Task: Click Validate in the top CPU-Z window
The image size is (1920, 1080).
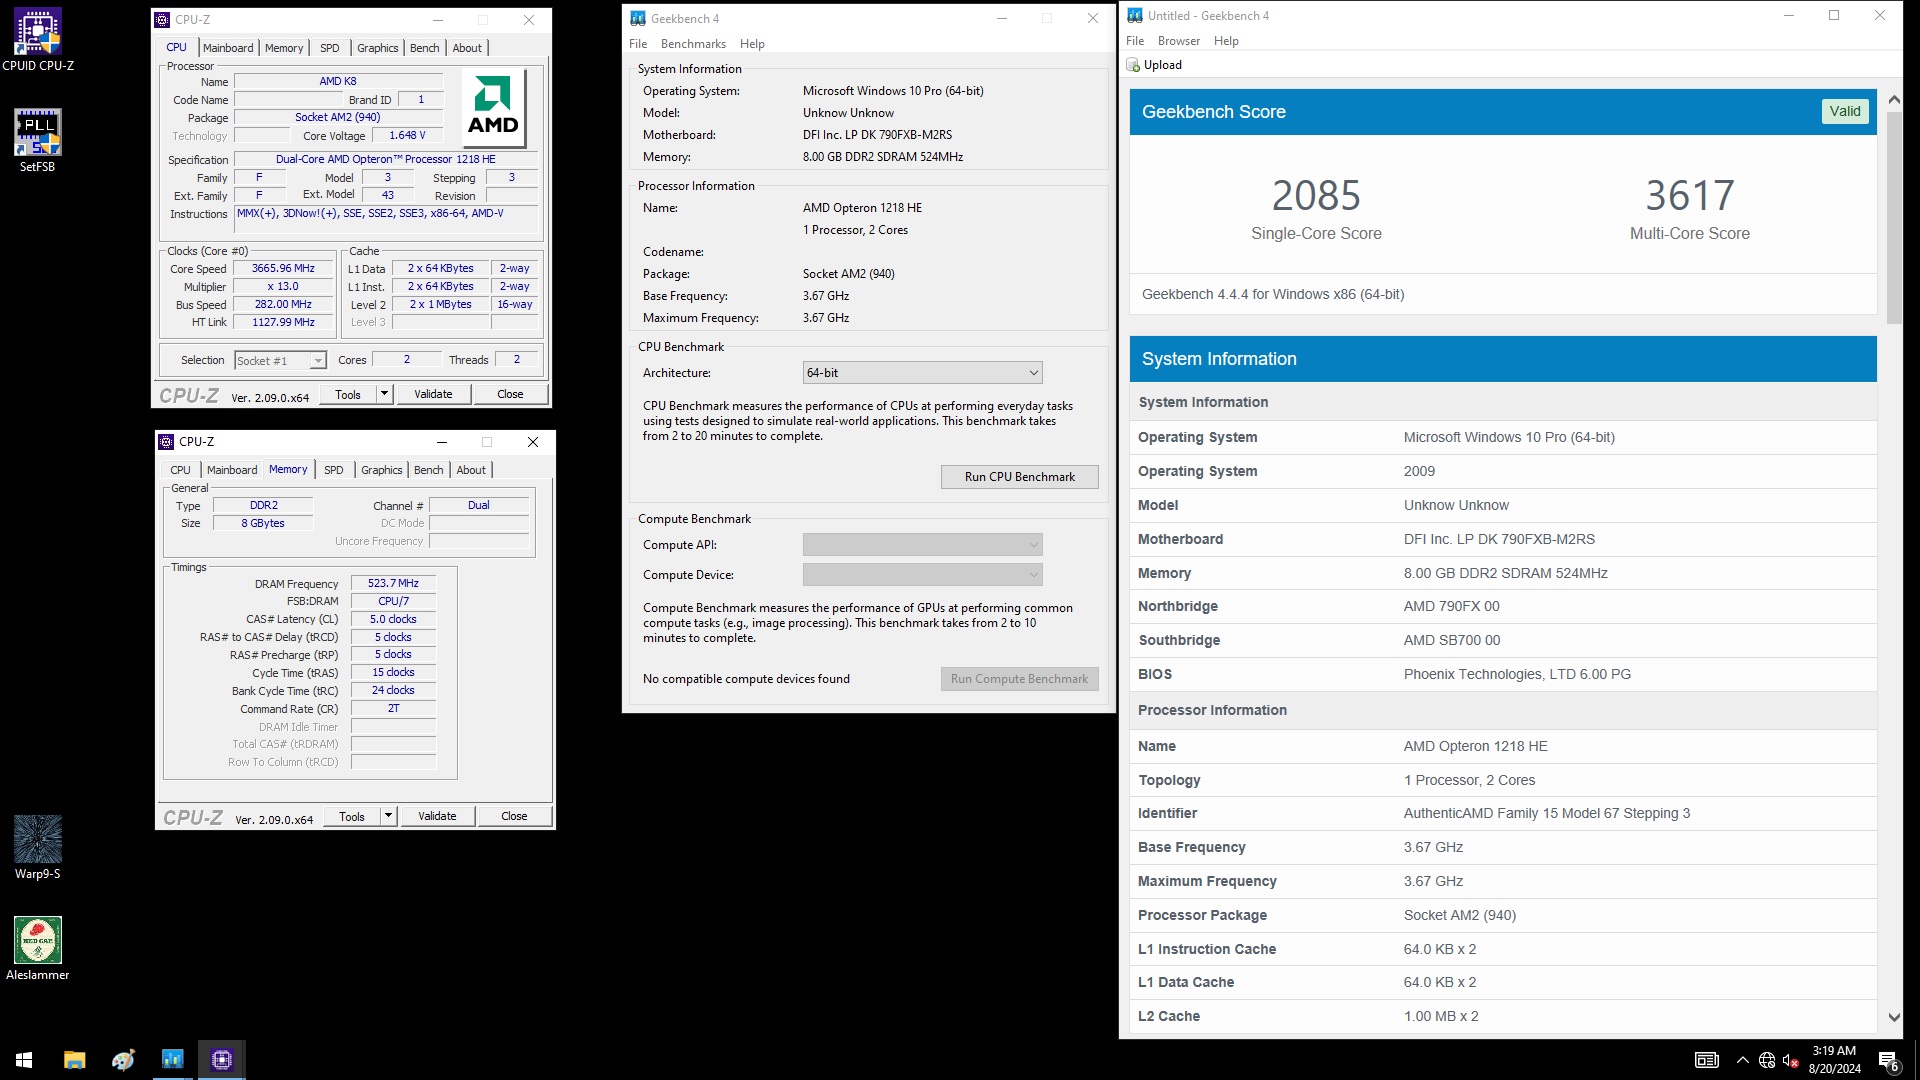Action: 433,394
